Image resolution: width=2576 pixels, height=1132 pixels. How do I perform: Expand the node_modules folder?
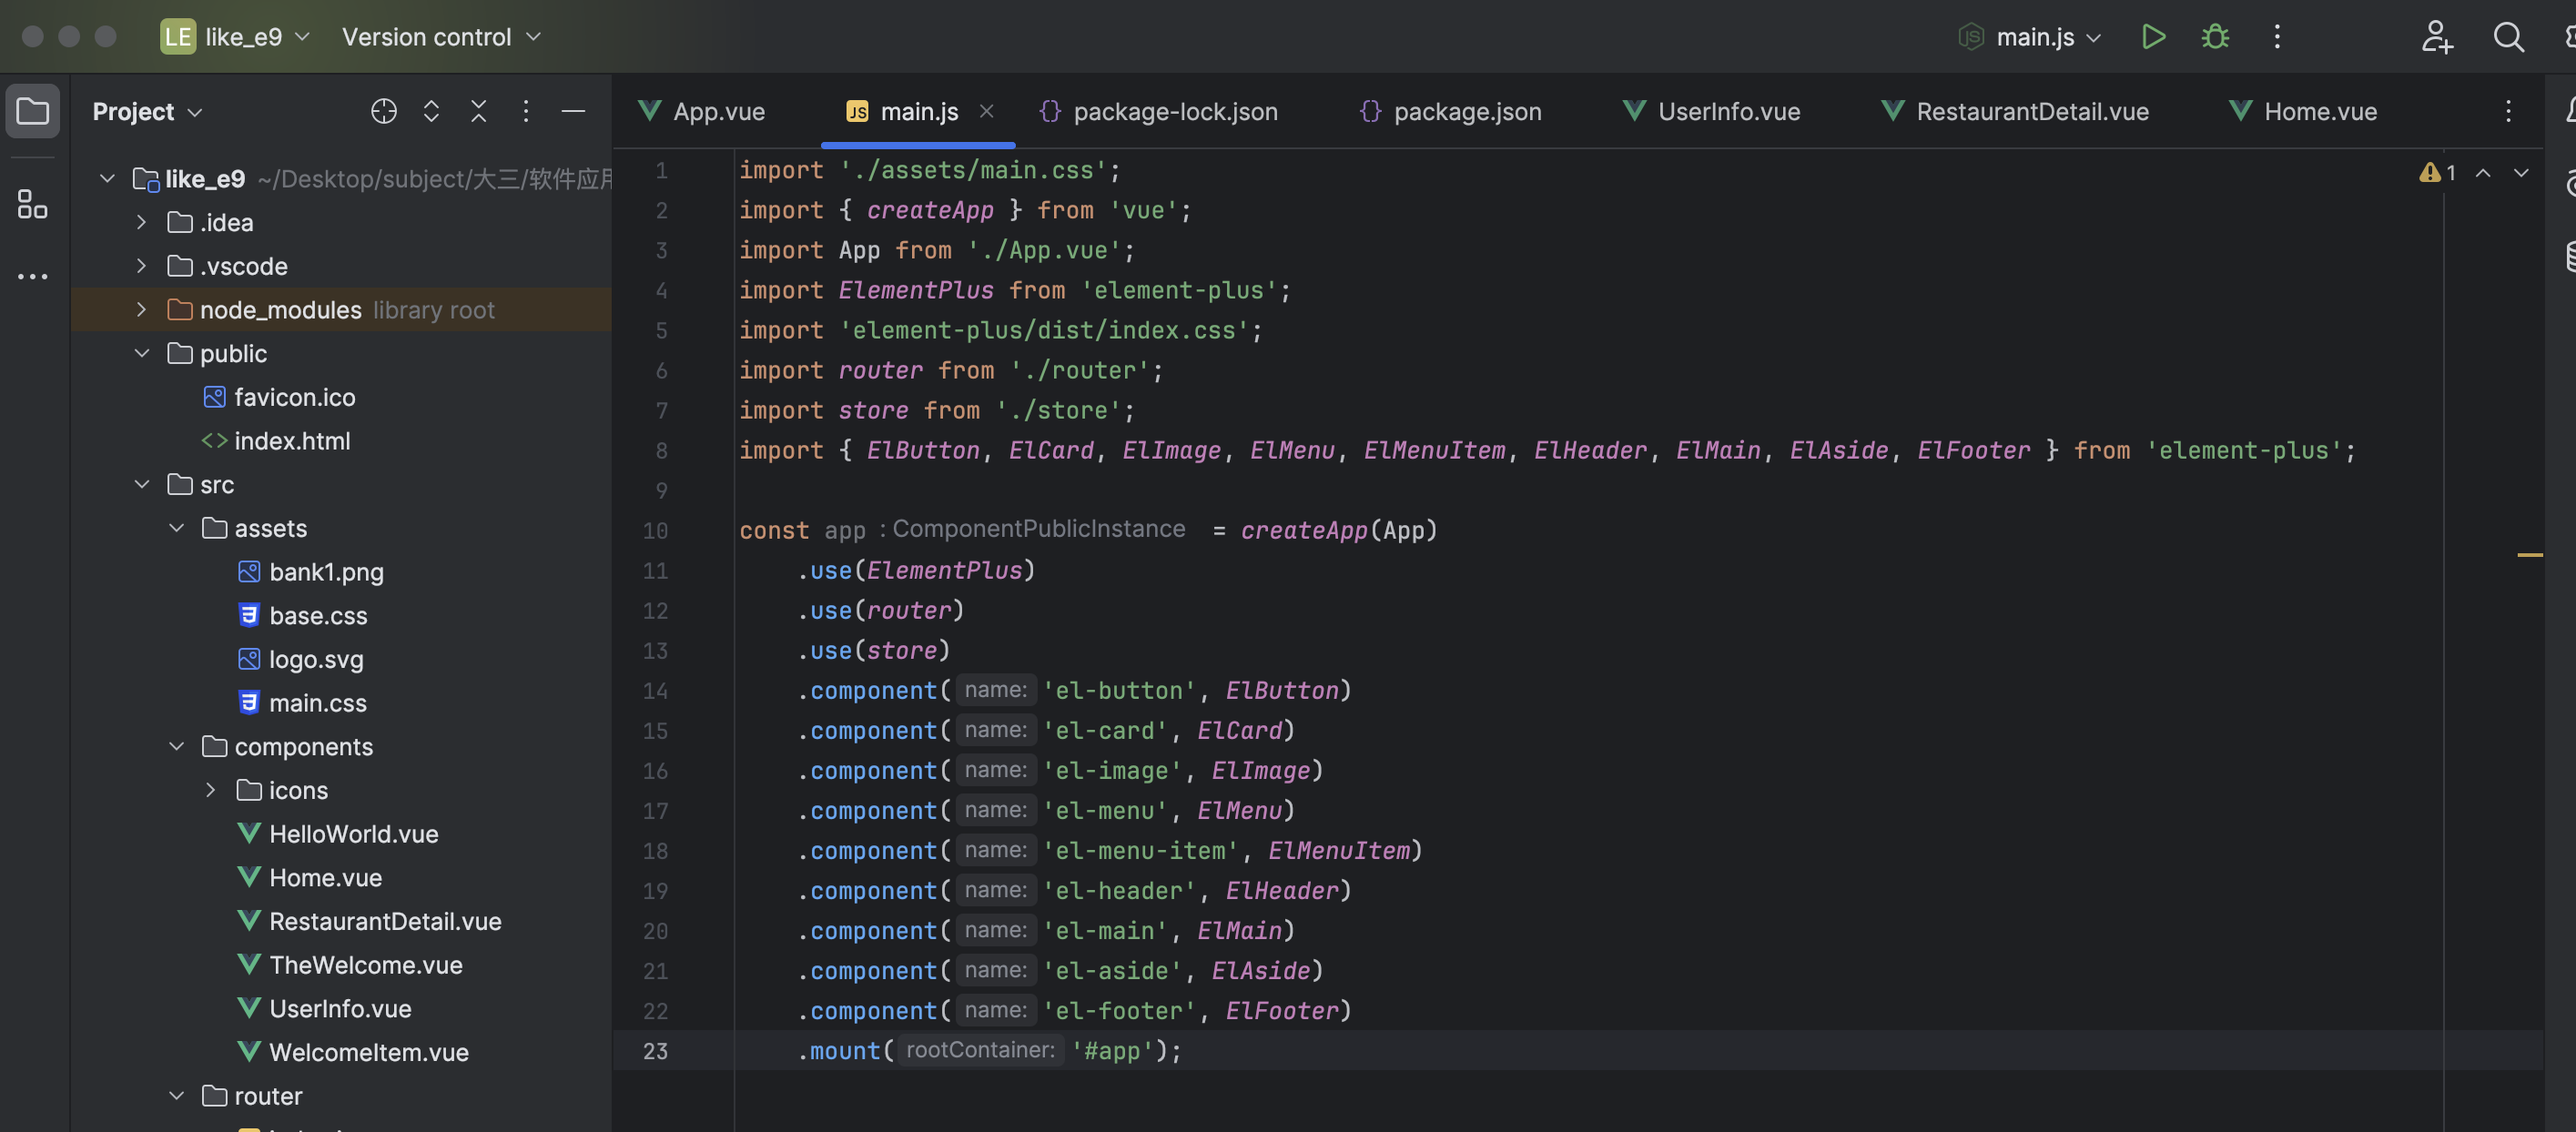(142, 309)
